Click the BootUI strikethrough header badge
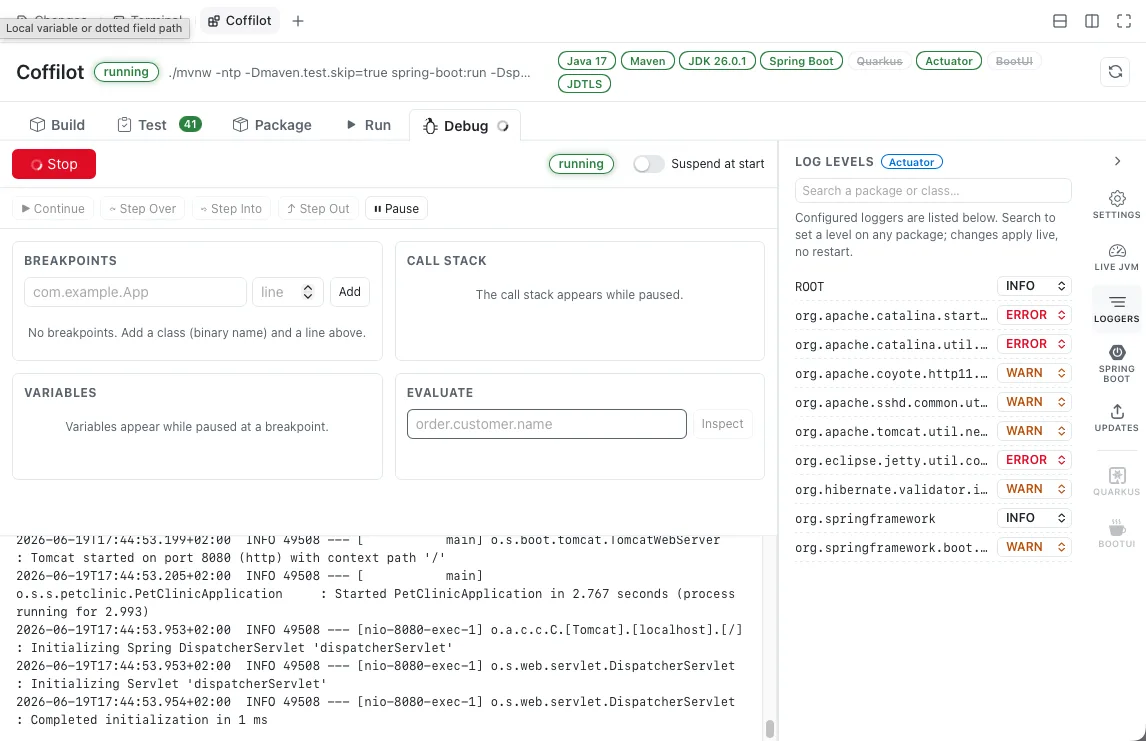 pyautogui.click(x=1014, y=61)
